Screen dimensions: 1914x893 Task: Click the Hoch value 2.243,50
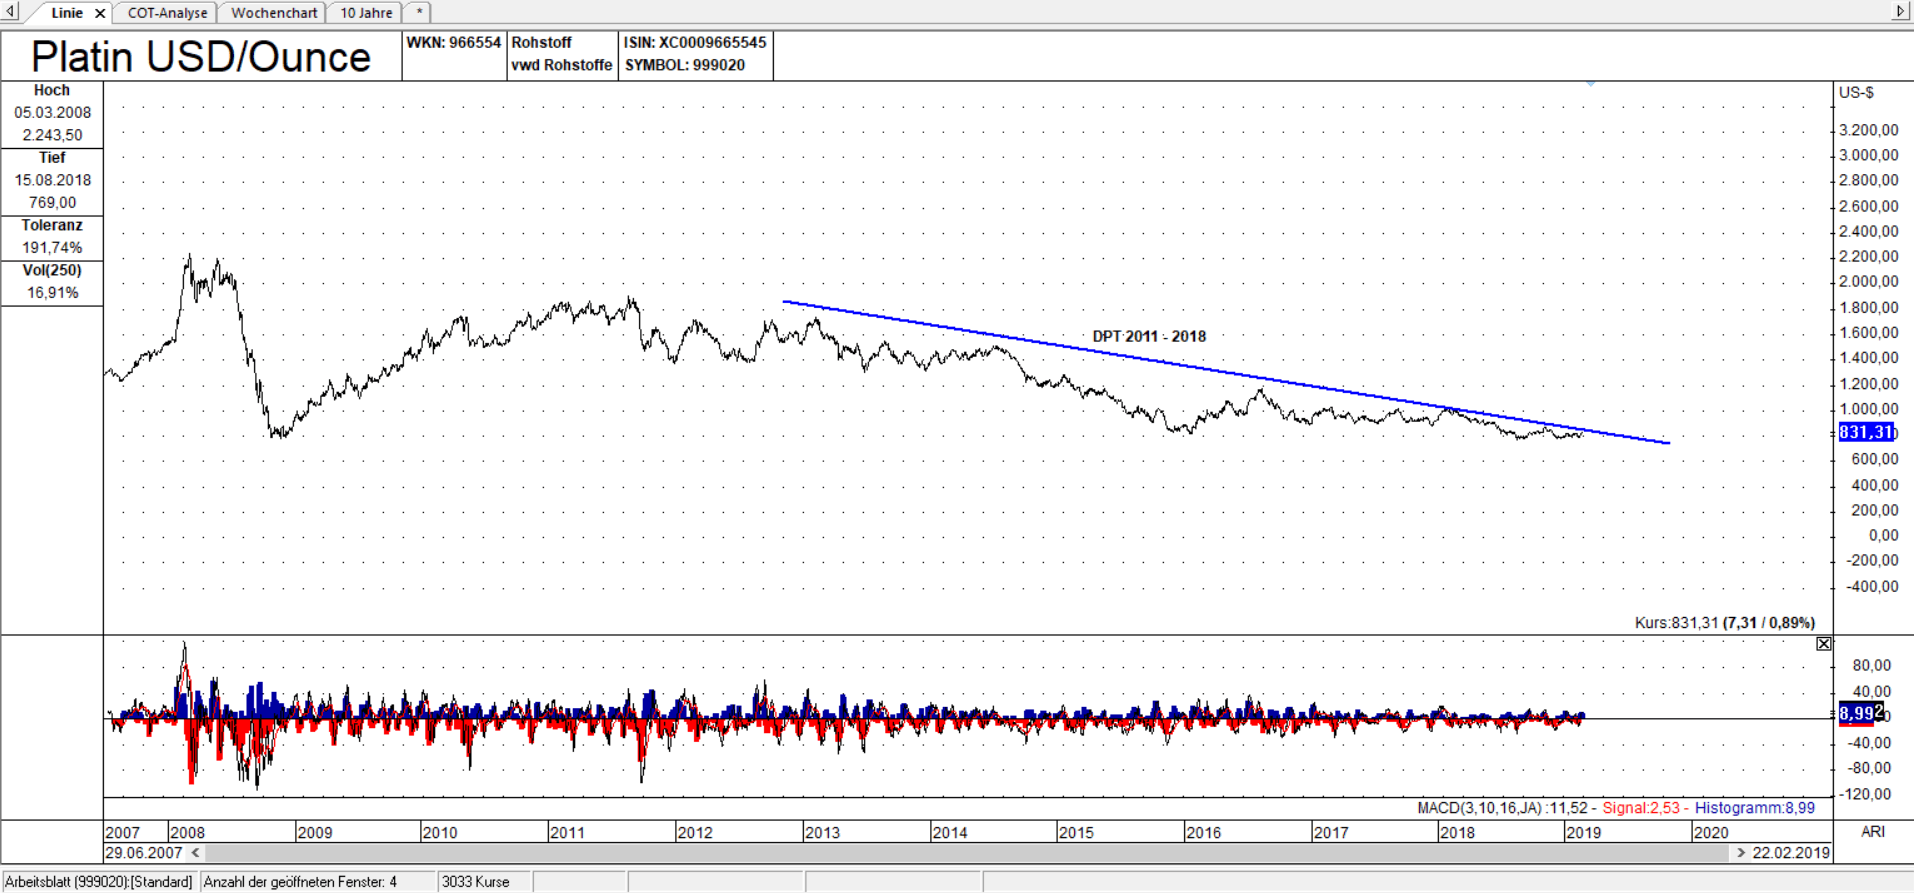point(52,135)
